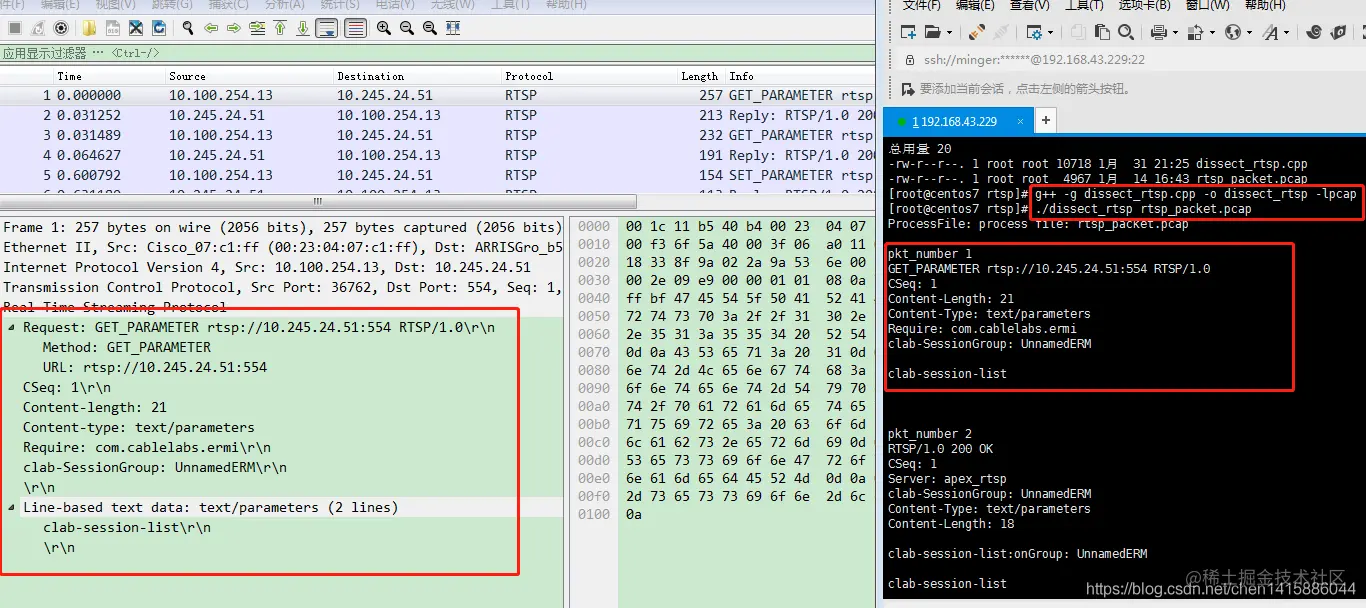Click the open capture file folder icon

89,28
